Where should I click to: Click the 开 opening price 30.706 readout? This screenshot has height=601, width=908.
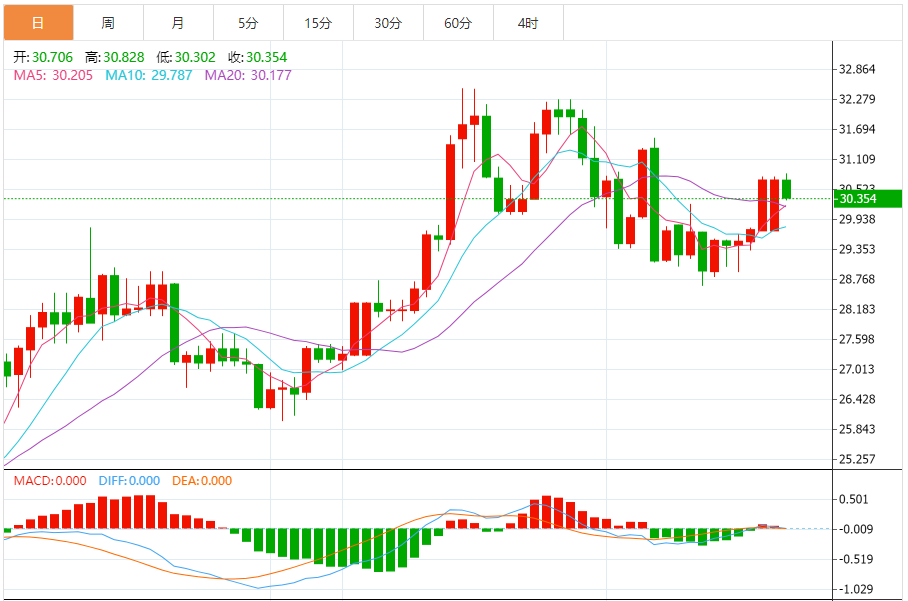[43, 57]
